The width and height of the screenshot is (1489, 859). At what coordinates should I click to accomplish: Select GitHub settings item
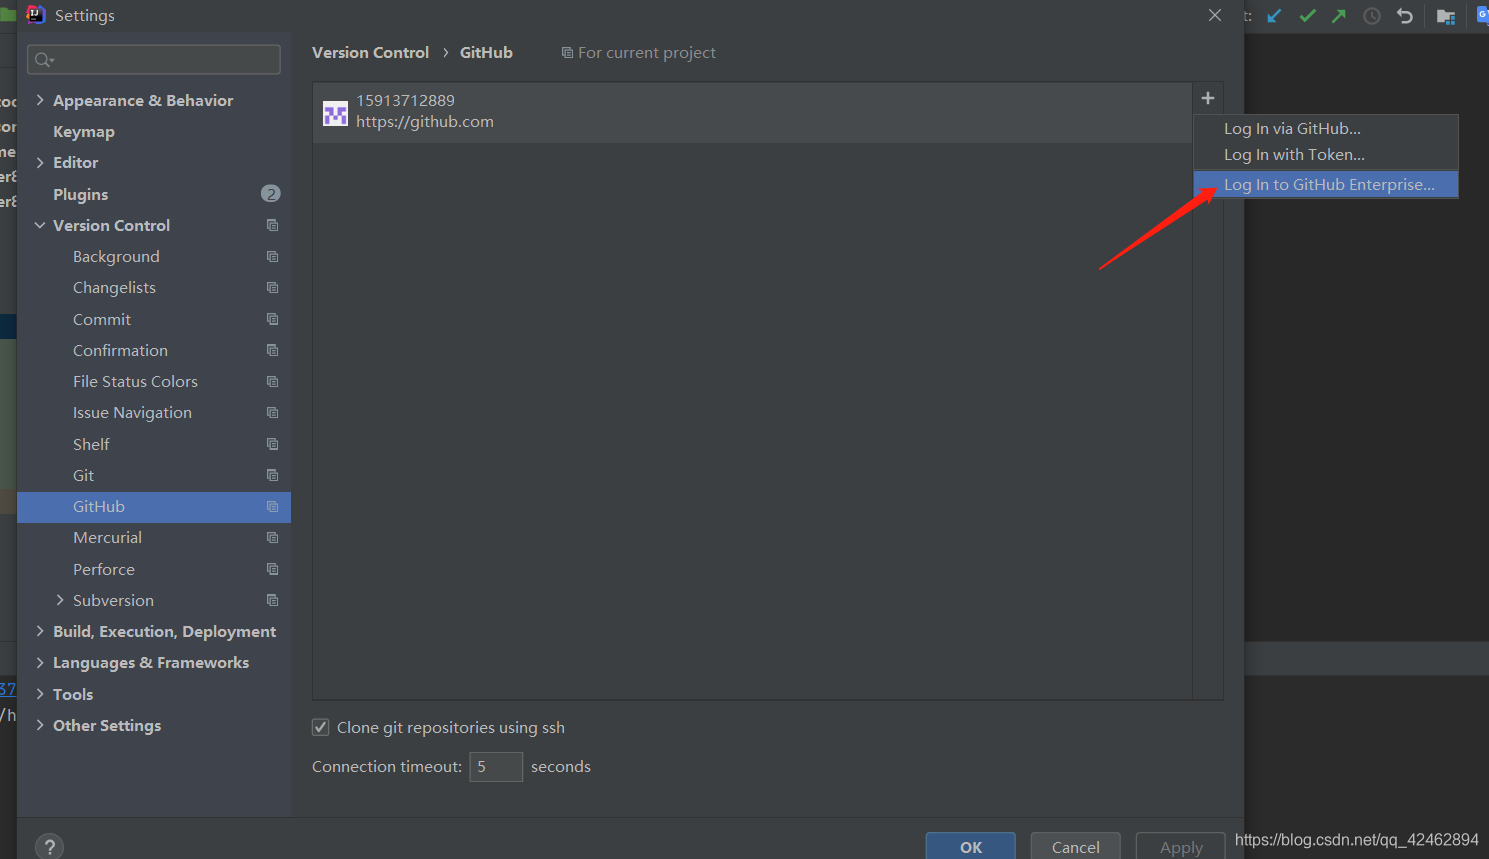(154, 507)
